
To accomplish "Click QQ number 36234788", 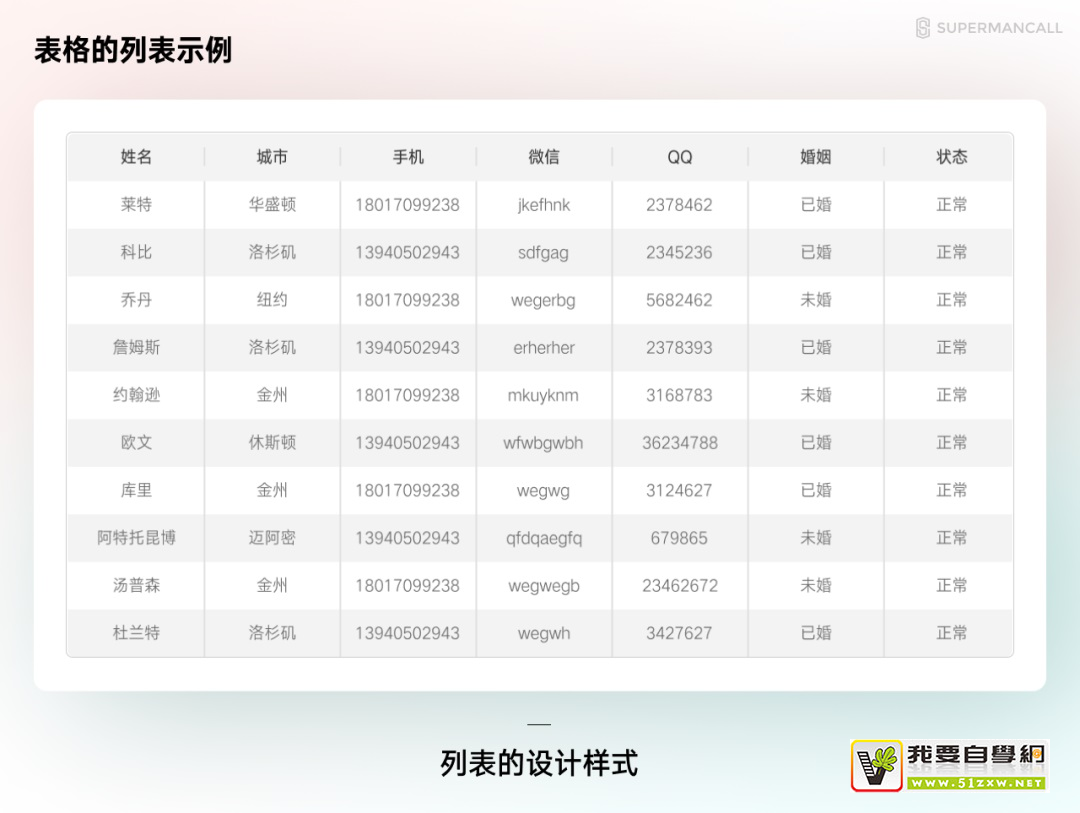I will coord(680,442).
